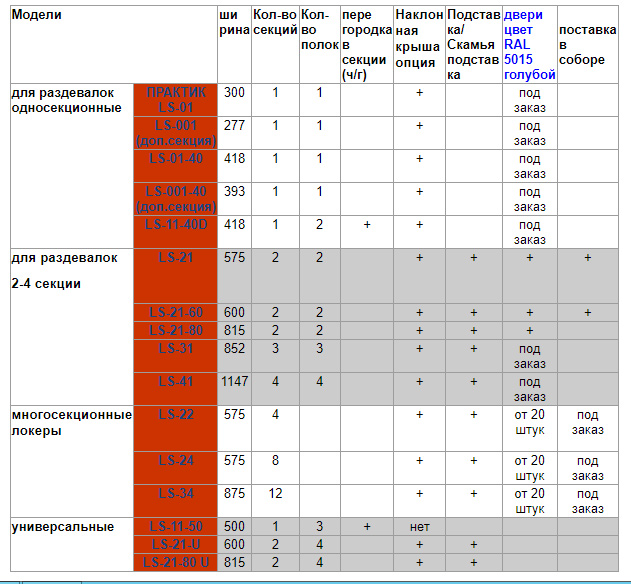This screenshot has width=631, height=584.
Task: Open the LS-22 multi-section locker link
Action: [176, 414]
